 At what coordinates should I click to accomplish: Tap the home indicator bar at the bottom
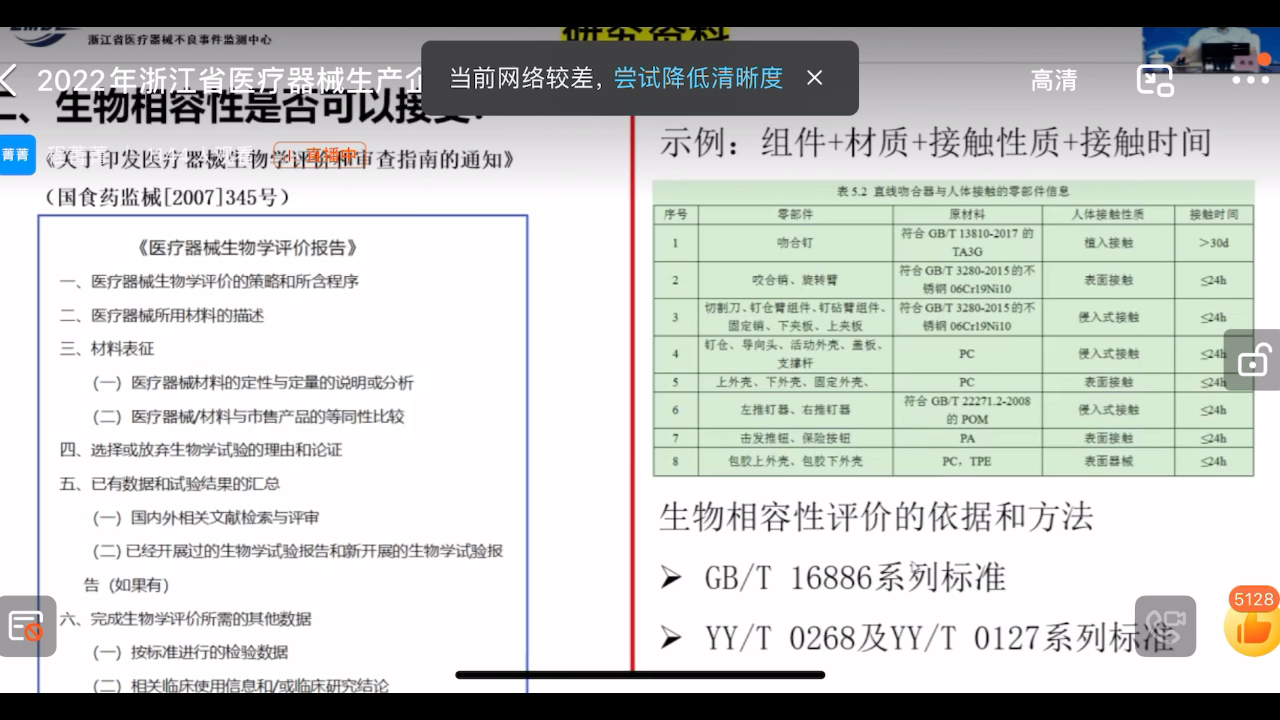[x=640, y=675]
